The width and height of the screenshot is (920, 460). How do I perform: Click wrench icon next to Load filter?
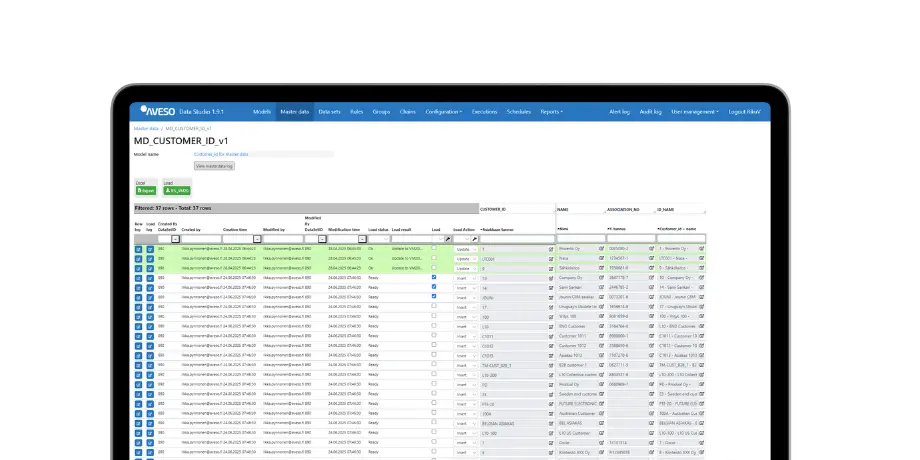(448, 239)
